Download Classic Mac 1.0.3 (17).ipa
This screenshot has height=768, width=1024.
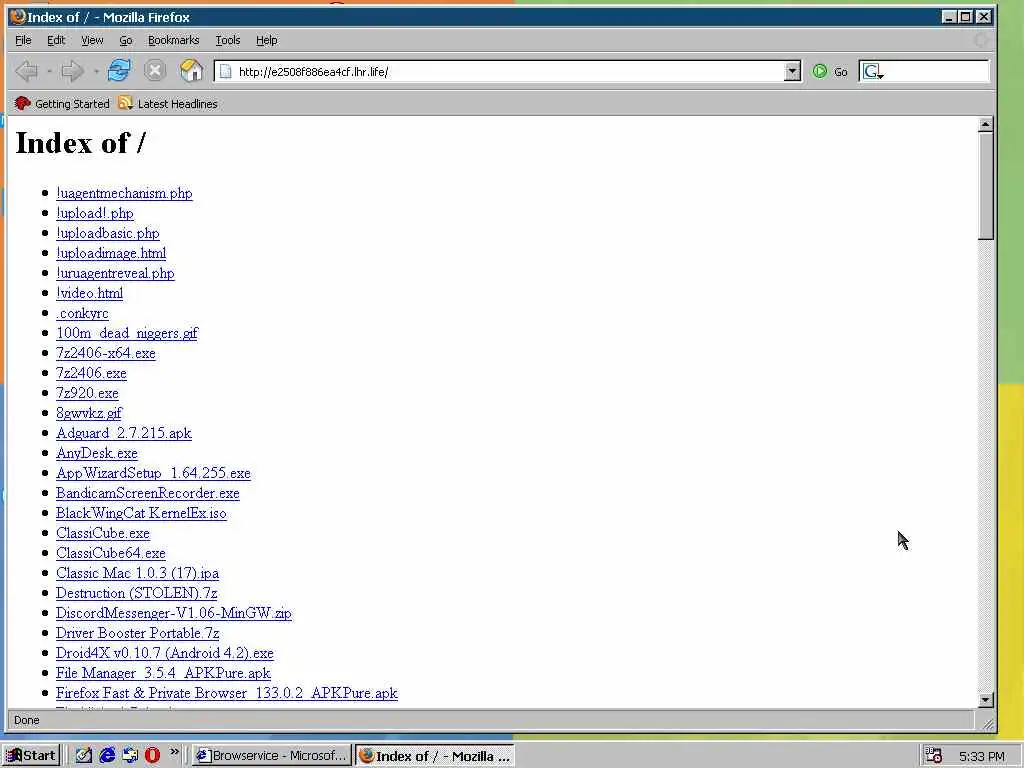137,573
